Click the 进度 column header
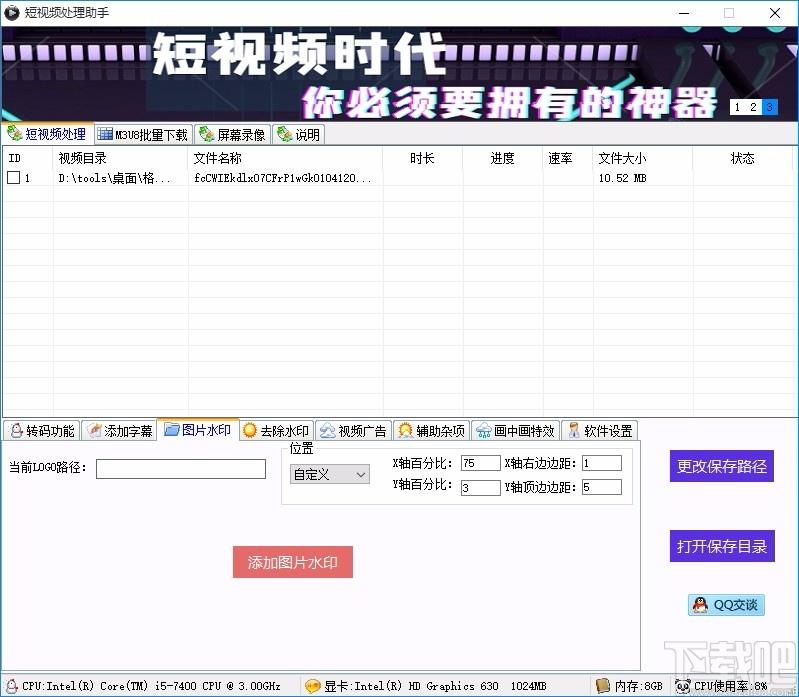This screenshot has width=799, height=697. pyautogui.click(x=502, y=158)
